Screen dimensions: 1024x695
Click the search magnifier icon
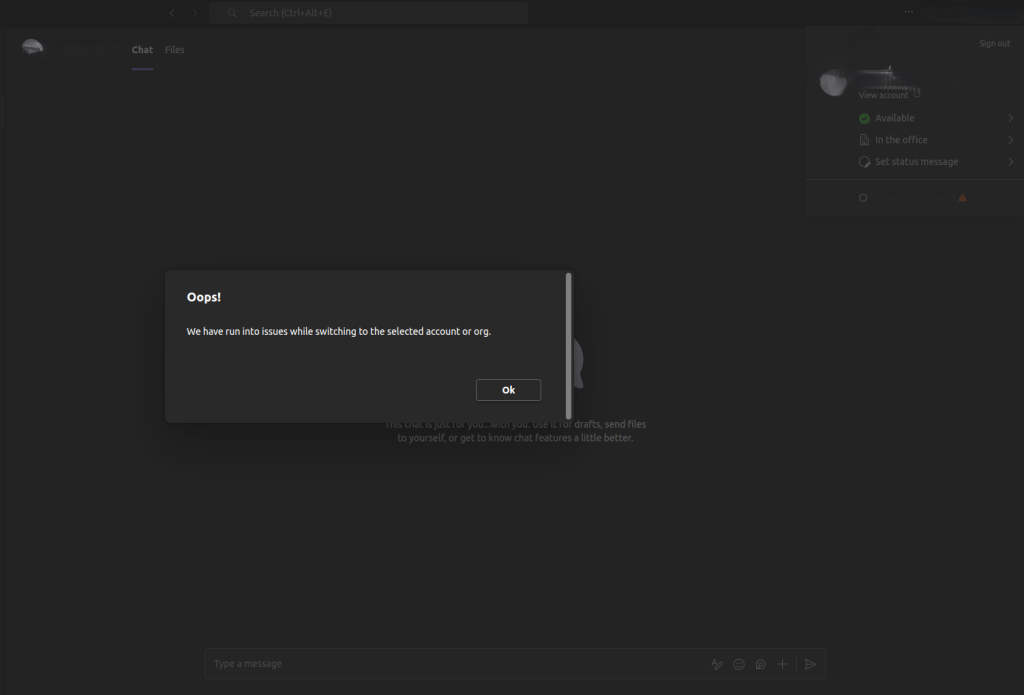(232, 13)
